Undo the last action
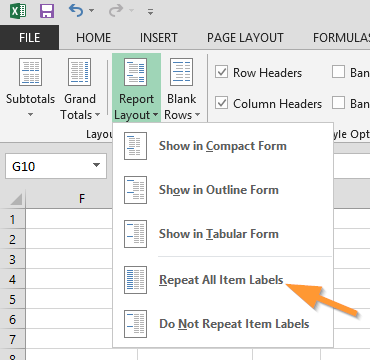Screen dimensions: 370x360 [x=76, y=11]
